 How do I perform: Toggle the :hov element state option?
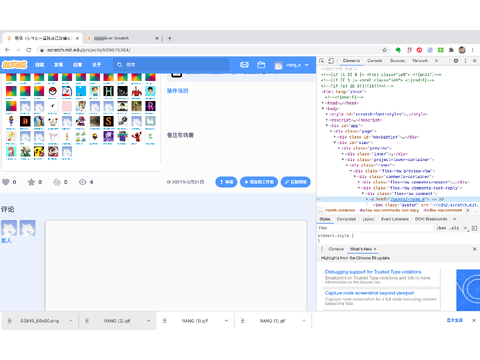coord(441,228)
